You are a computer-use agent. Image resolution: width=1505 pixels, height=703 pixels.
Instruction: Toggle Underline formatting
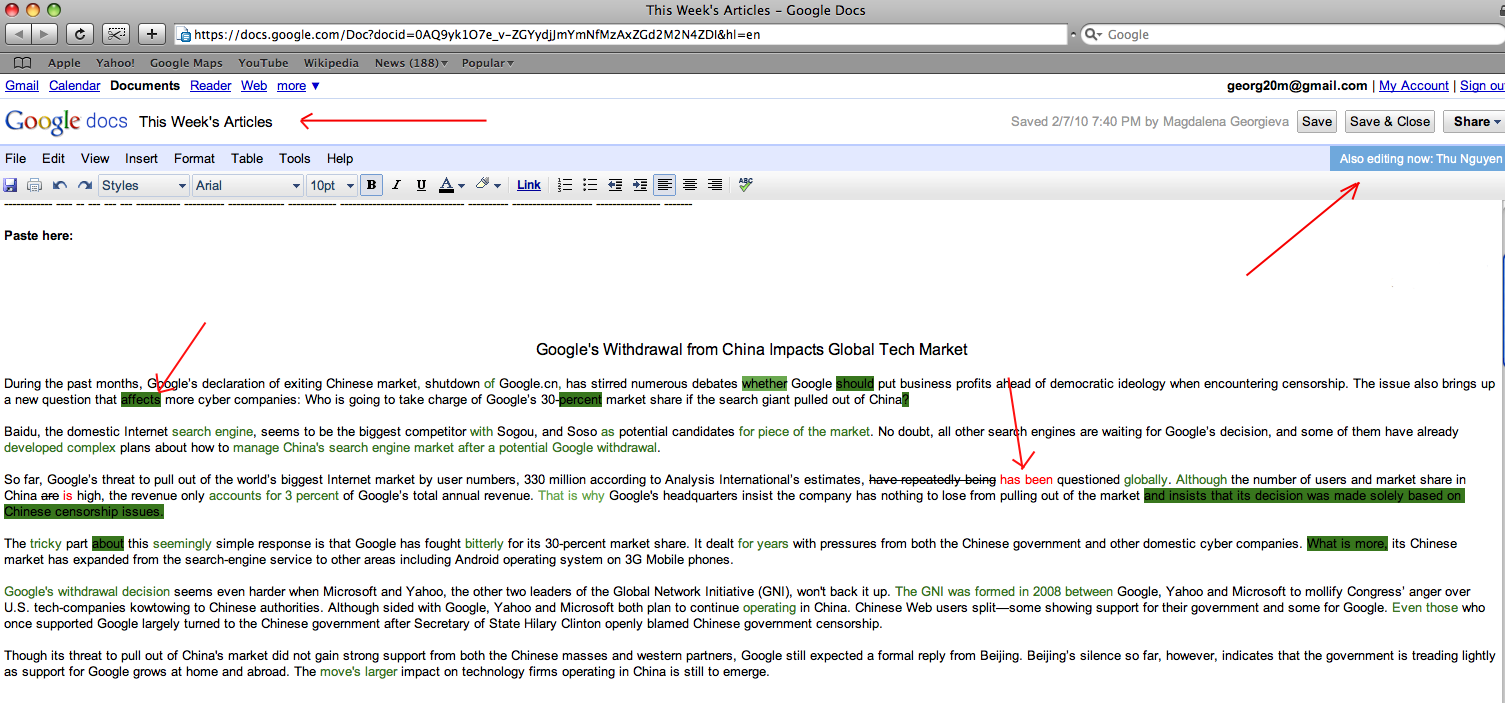[x=421, y=185]
